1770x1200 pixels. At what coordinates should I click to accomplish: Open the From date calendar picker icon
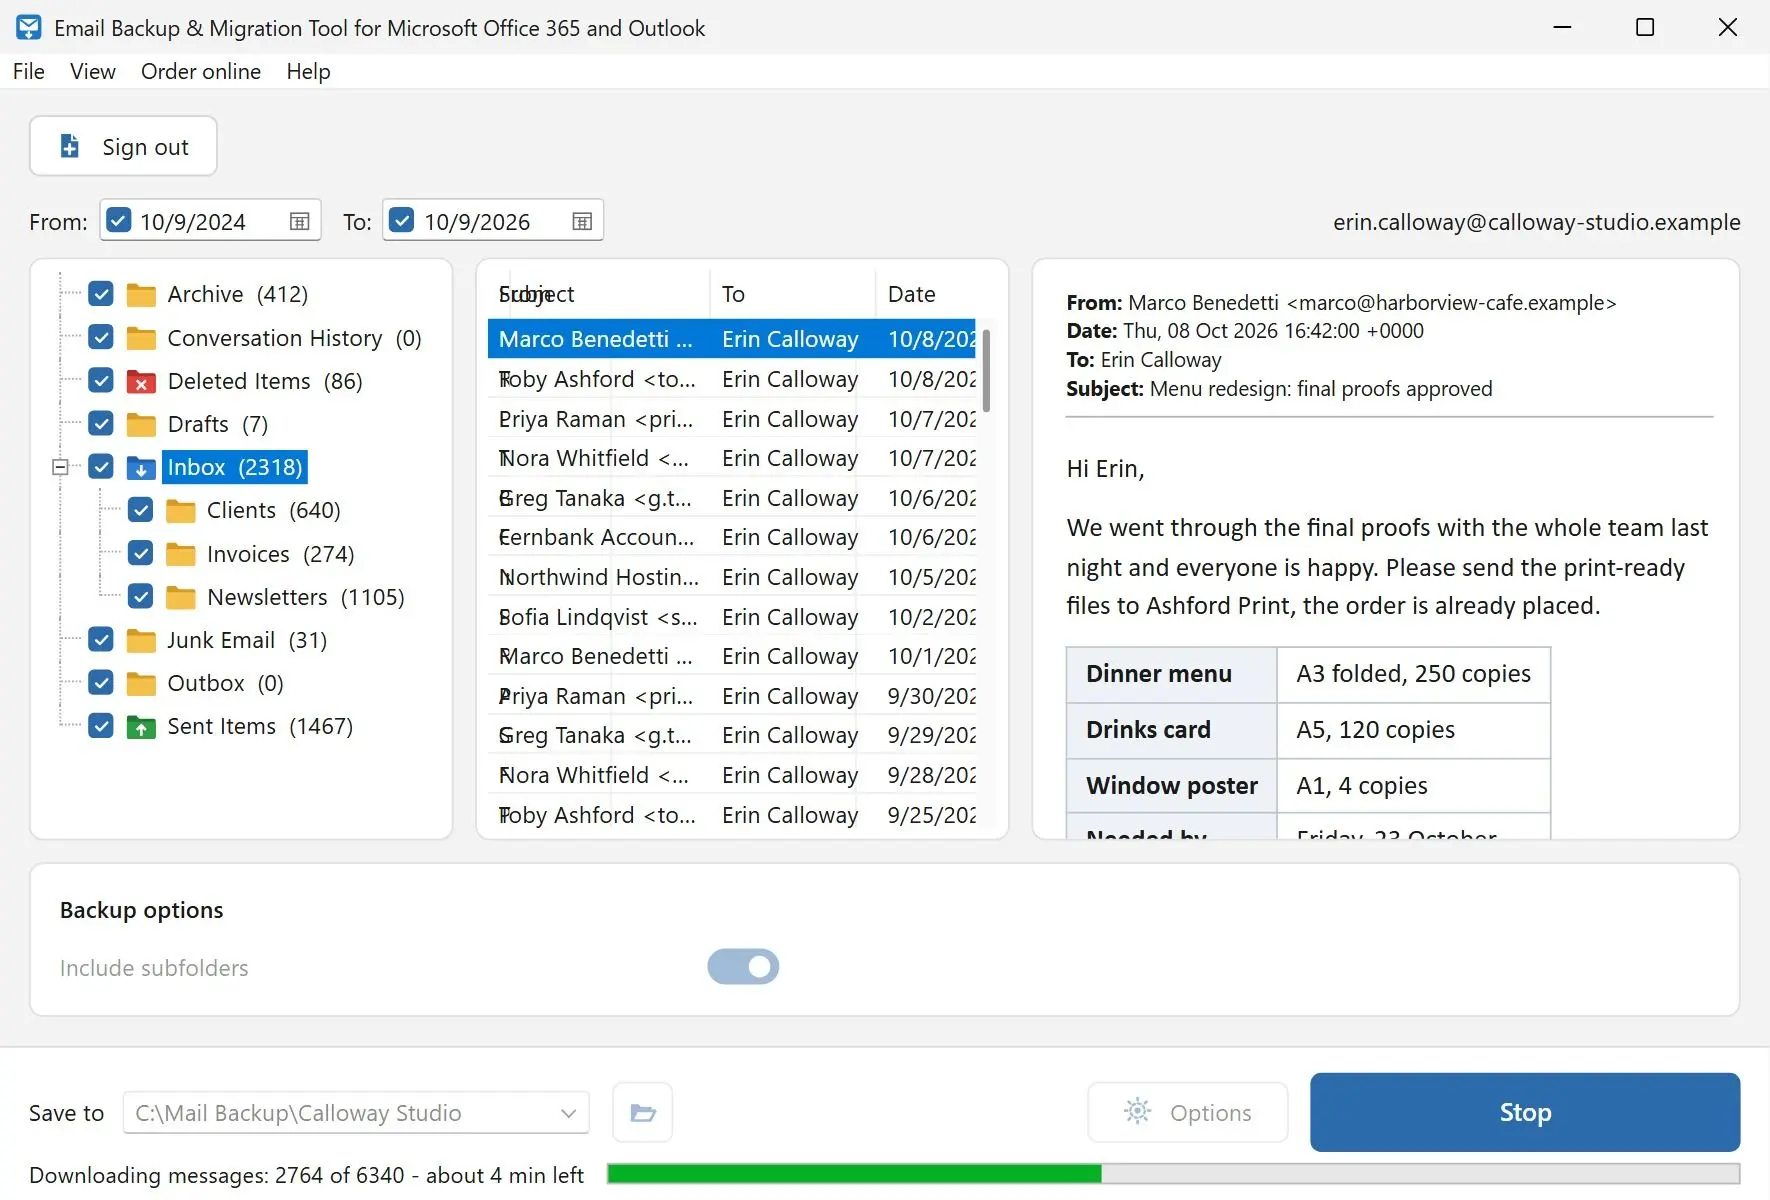[x=299, y=221]
